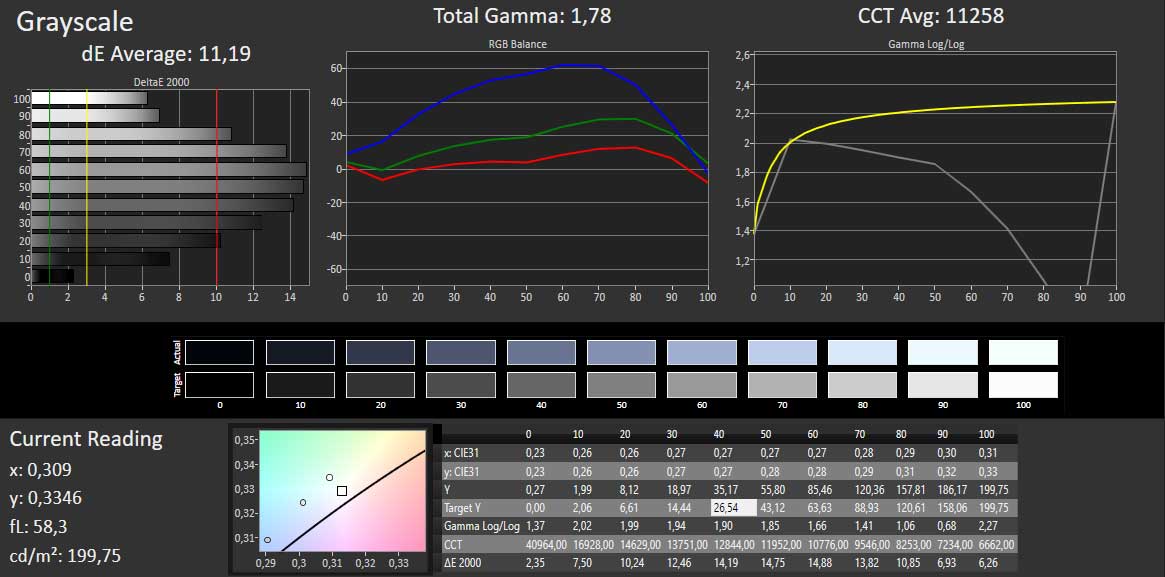The height and width of the screenshot is (577, 1165).
Task: Choose the Actual swatch for level 80
Action: [862, 352]
